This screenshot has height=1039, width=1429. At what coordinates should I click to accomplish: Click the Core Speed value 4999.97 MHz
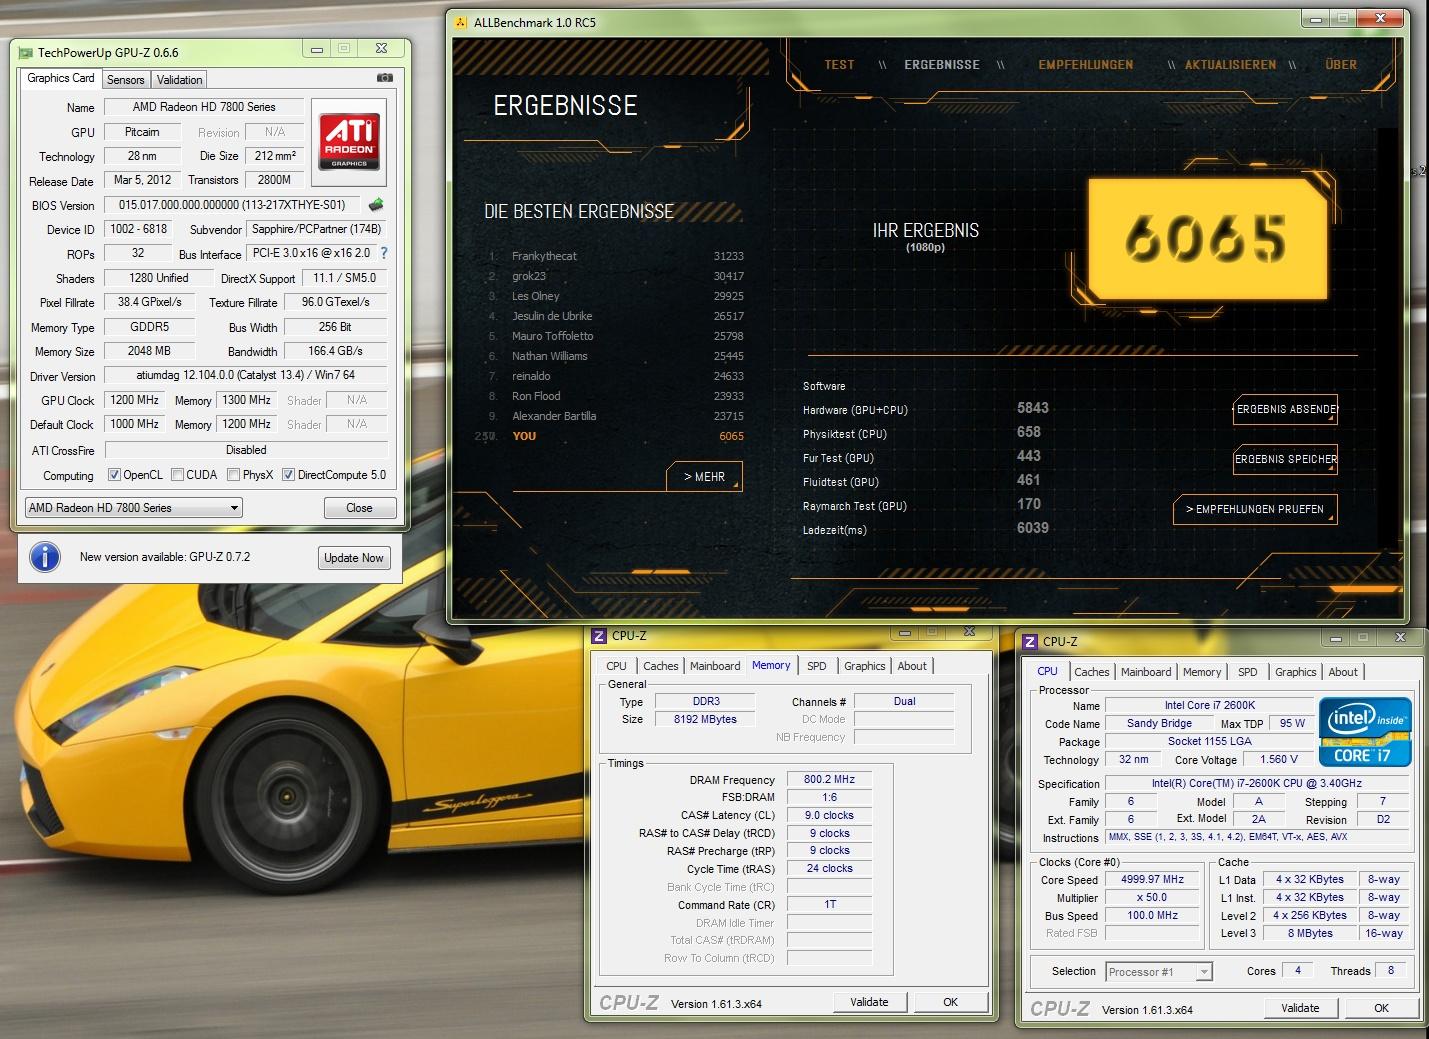click(x=1152, y=880)
